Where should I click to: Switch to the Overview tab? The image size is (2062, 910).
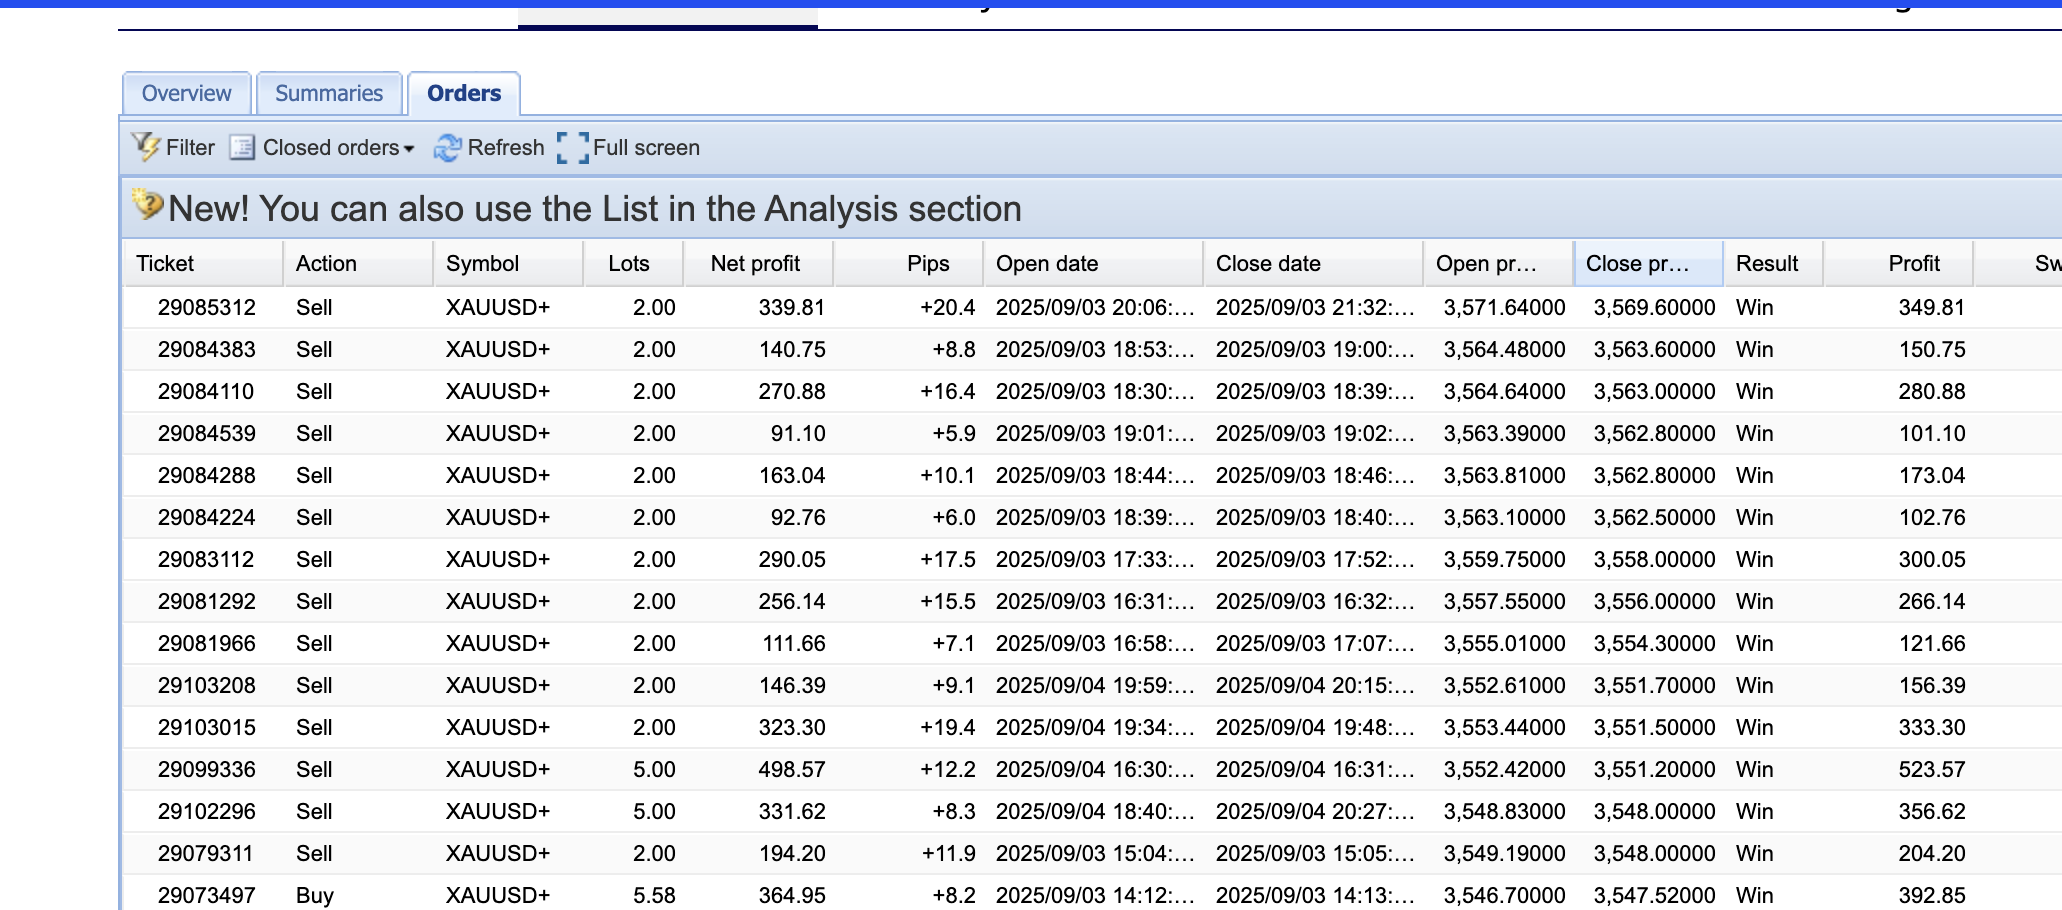point(186,93)
